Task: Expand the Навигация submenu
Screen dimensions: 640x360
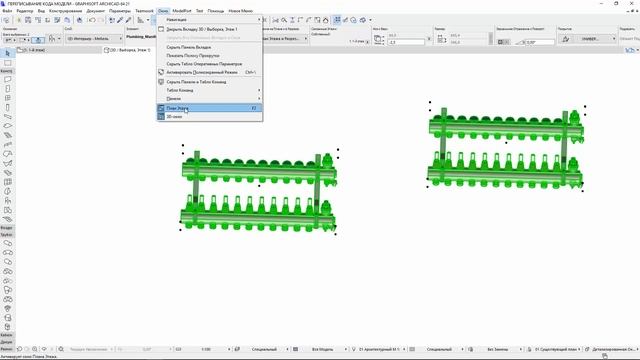Action: (x=209, y=20)
